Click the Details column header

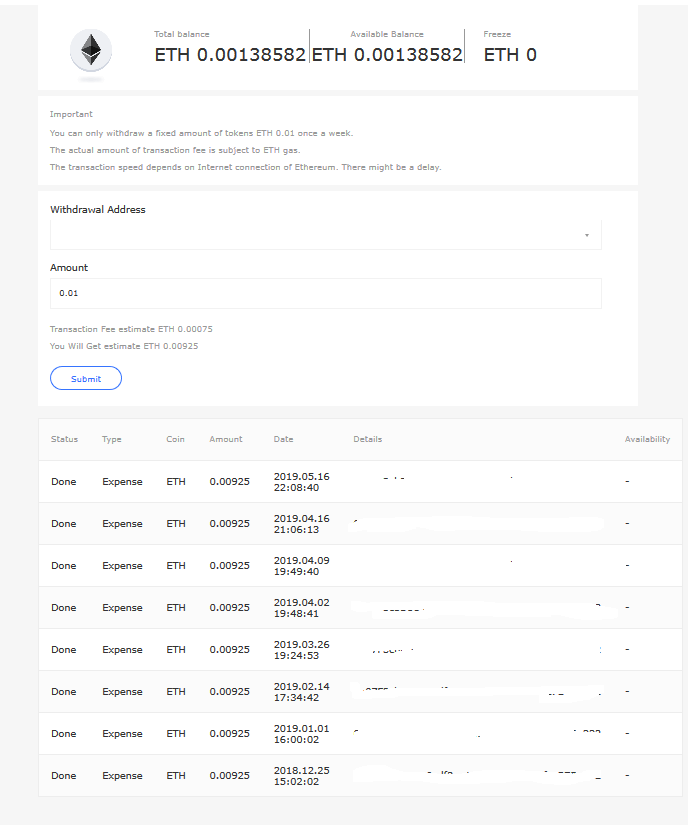pos(368,439)
